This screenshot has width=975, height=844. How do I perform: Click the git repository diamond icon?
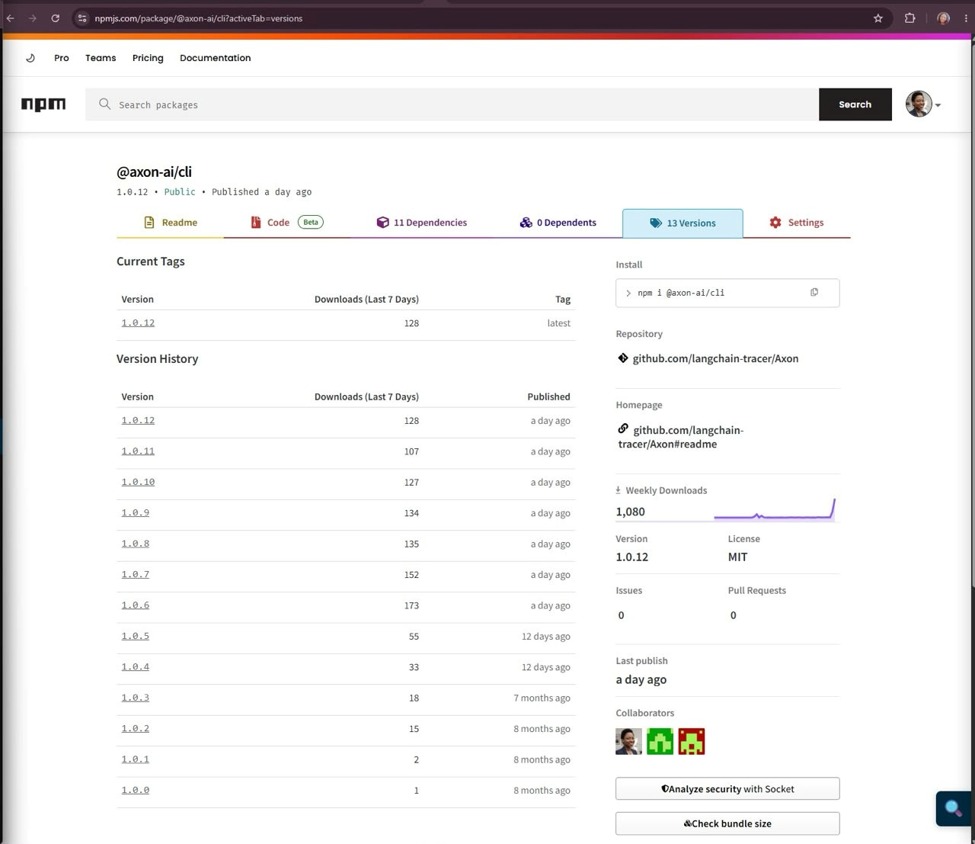tap(622, 358)
